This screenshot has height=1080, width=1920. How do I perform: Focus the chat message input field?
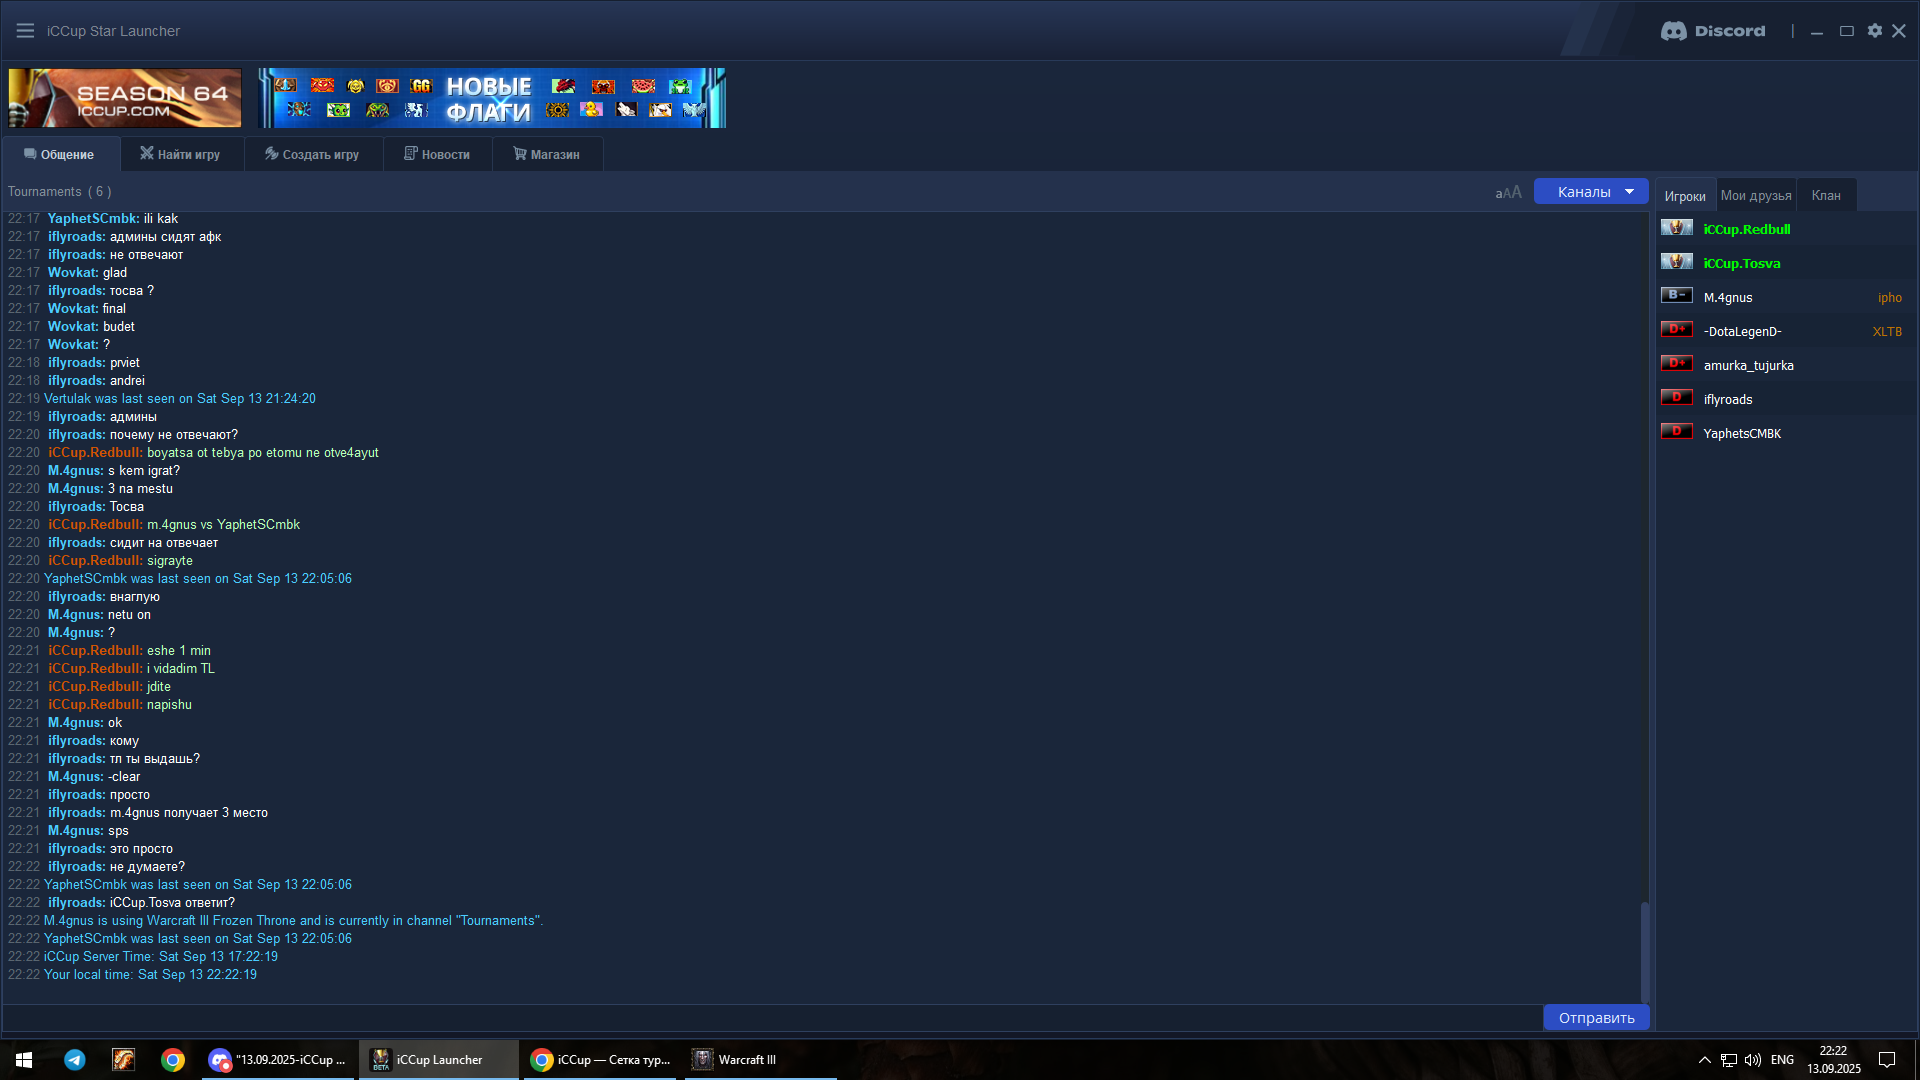click(x=772, y=1018)
